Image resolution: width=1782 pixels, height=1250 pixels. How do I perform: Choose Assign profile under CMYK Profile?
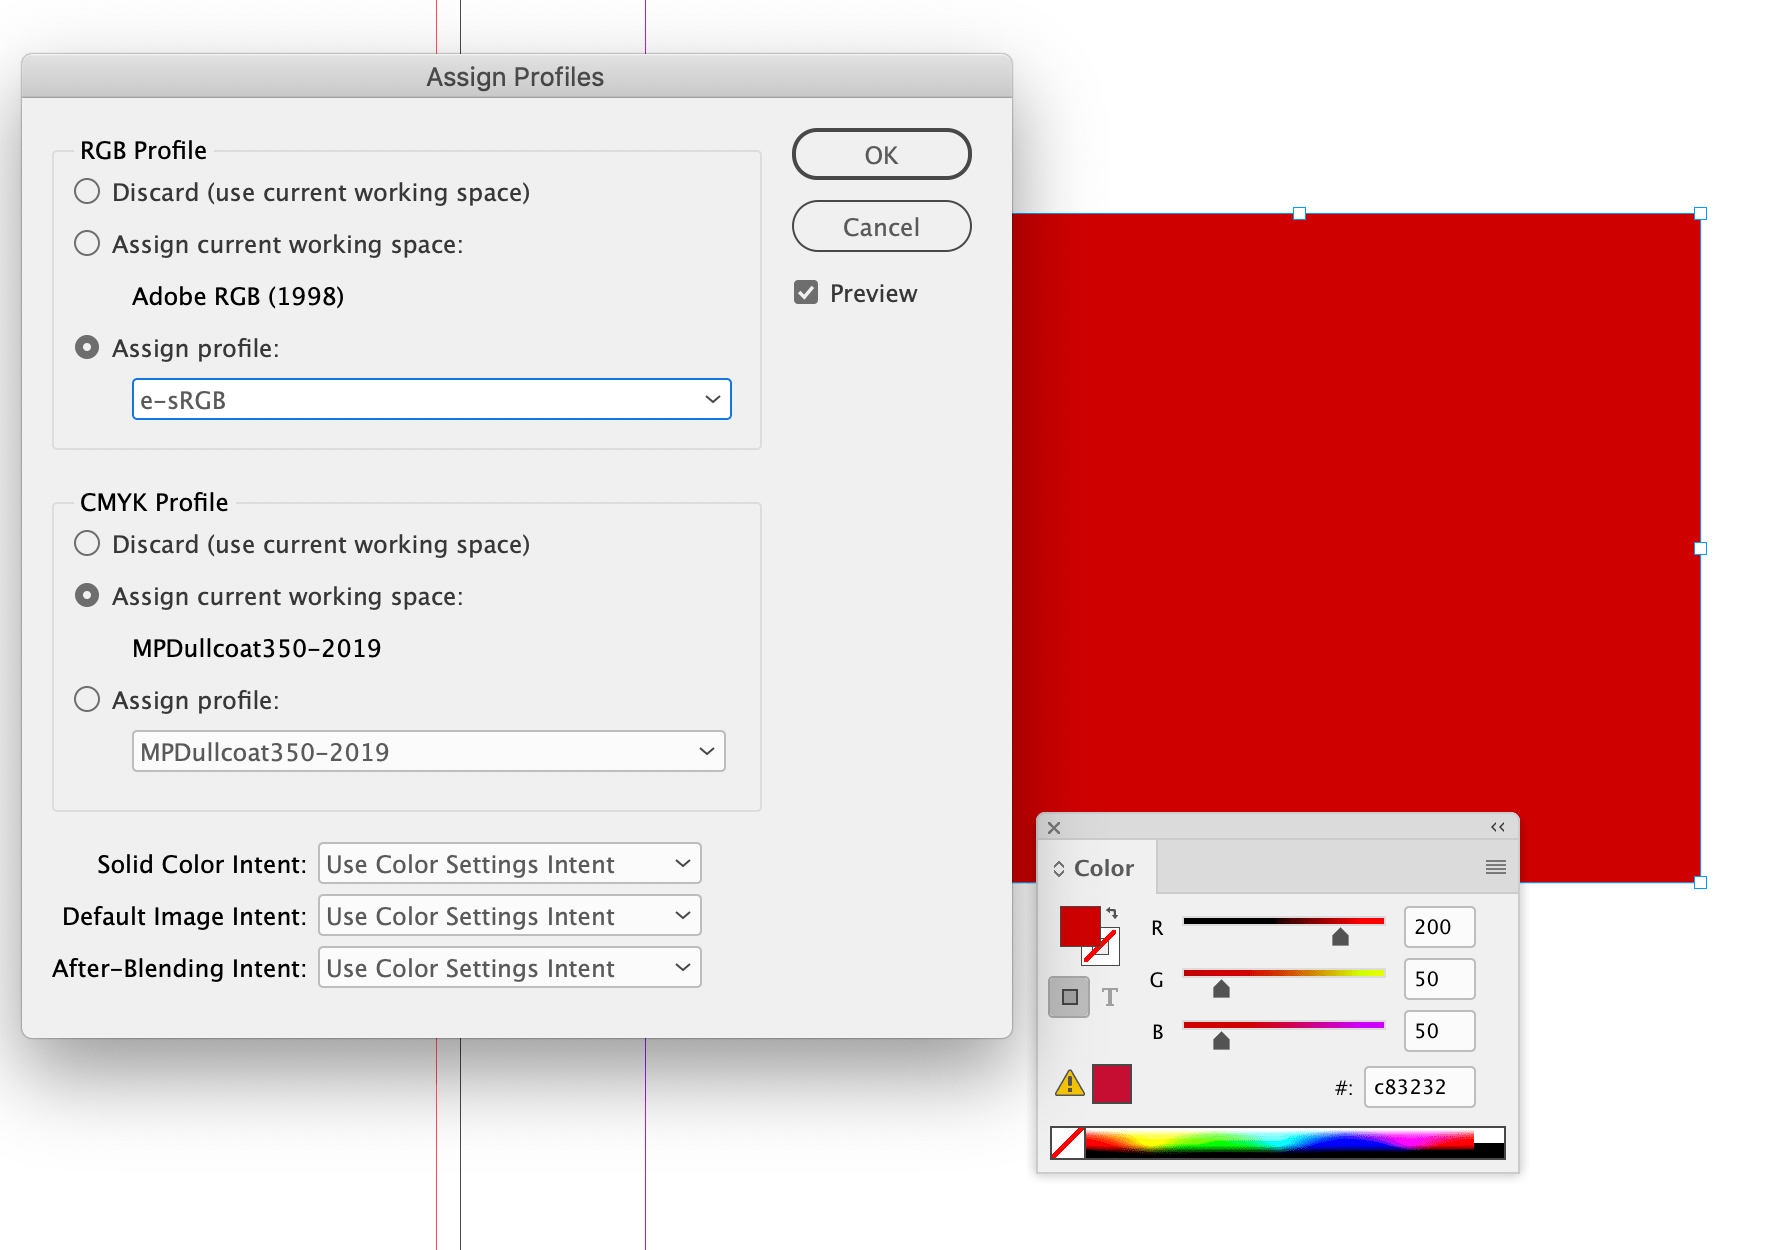(87, 699)
